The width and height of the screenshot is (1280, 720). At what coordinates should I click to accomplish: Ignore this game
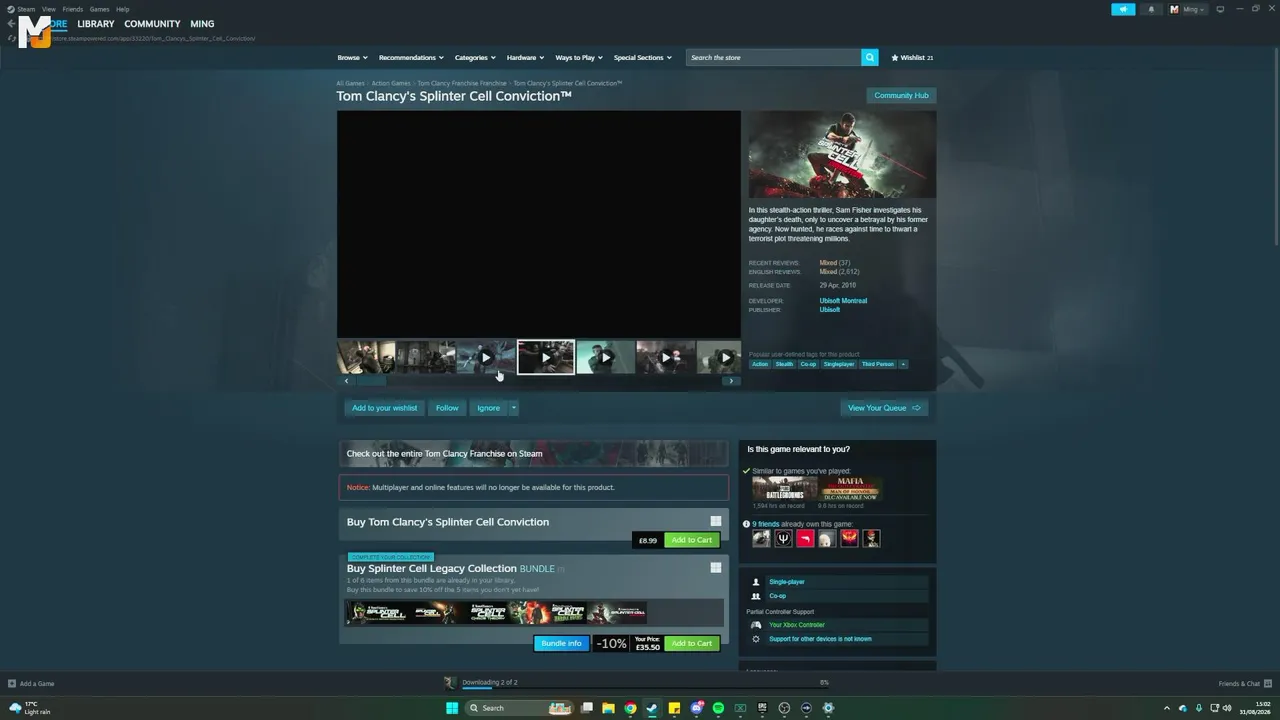(x=488, y=408)
